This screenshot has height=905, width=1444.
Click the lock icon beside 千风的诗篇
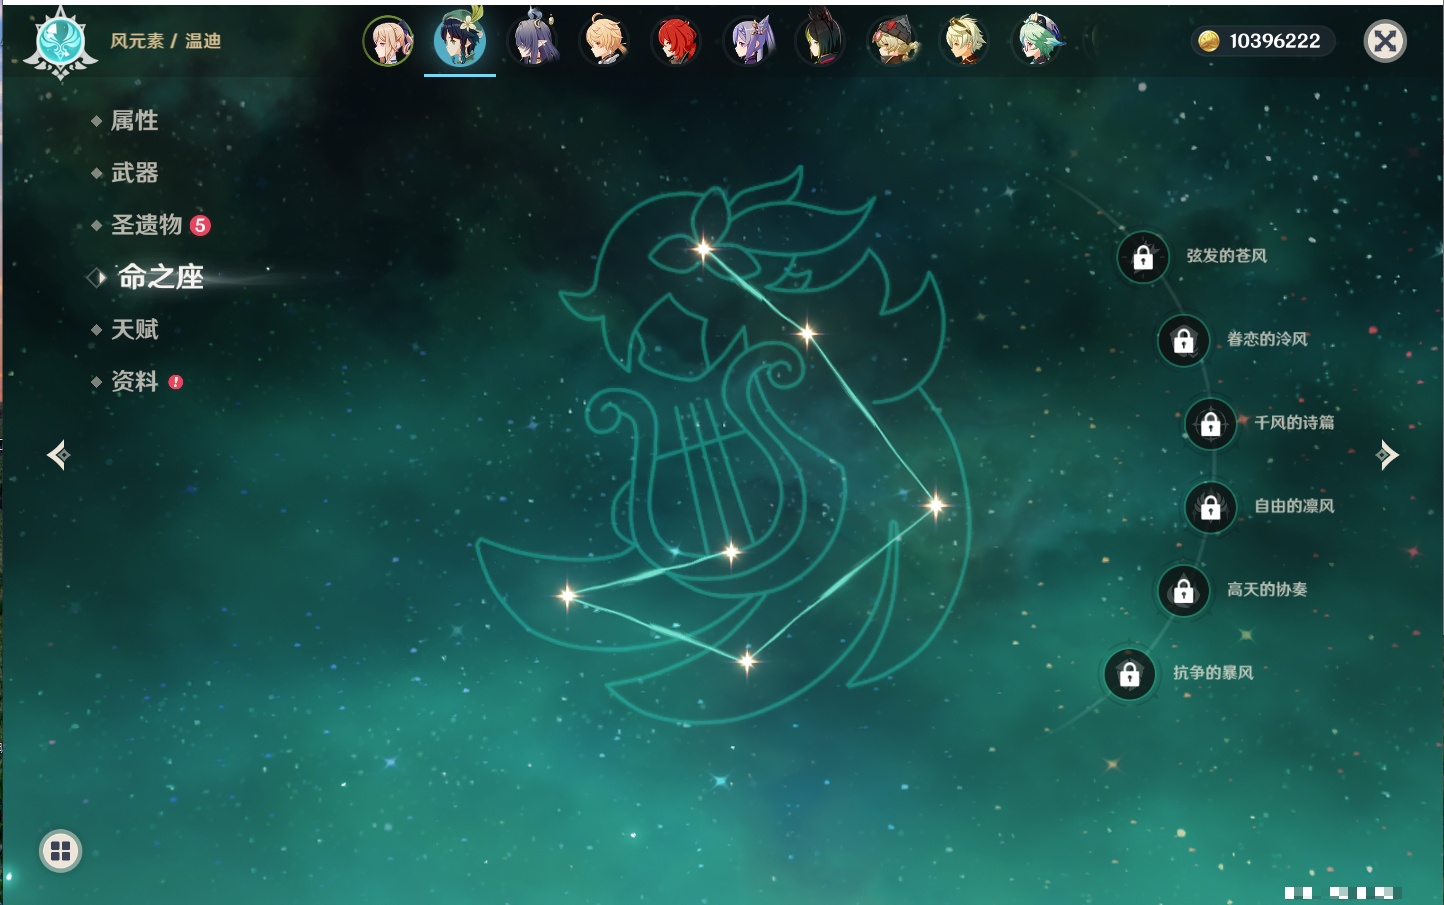(x=1211, y=424)
